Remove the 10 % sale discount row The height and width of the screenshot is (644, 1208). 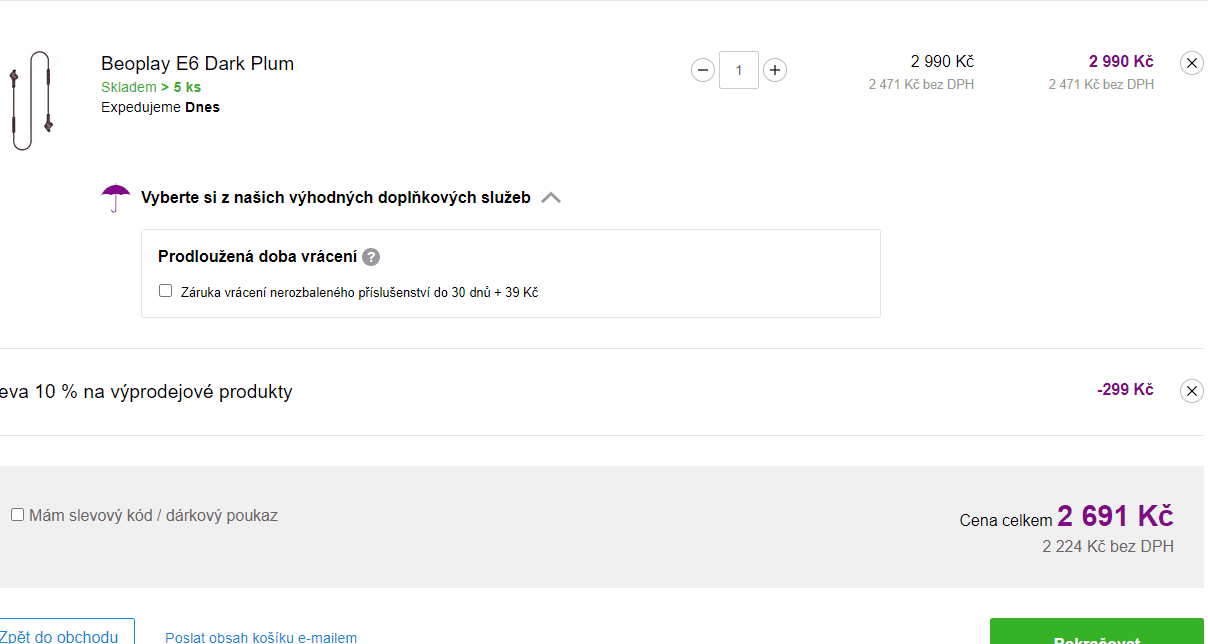point(1192,391)
